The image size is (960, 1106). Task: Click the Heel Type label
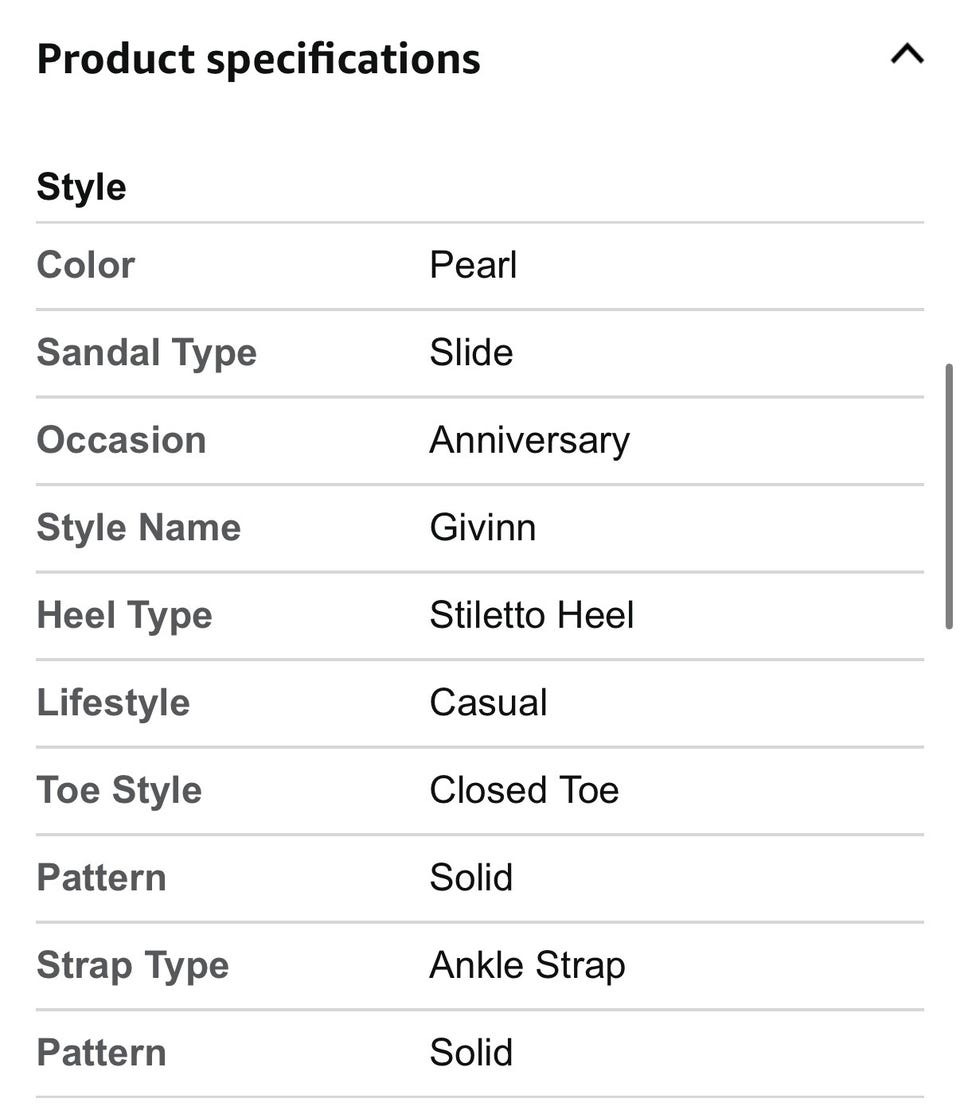pos(124,616)
